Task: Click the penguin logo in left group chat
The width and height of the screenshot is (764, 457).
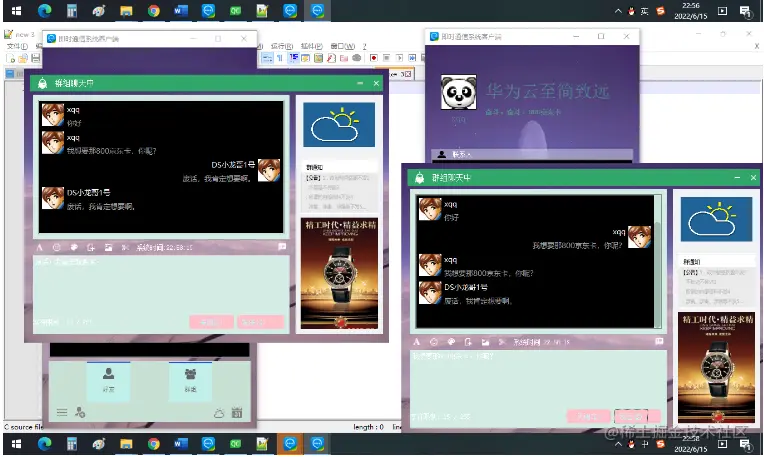Action: pyautogui.click(x=42, y=83)
